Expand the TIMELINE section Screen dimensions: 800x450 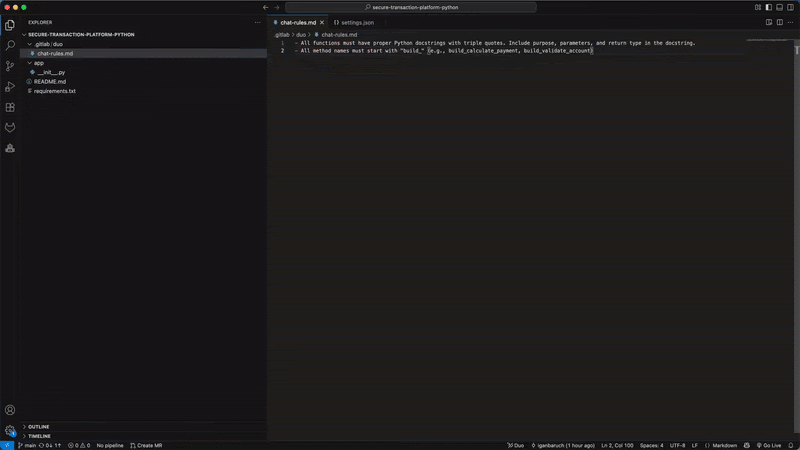39,436
